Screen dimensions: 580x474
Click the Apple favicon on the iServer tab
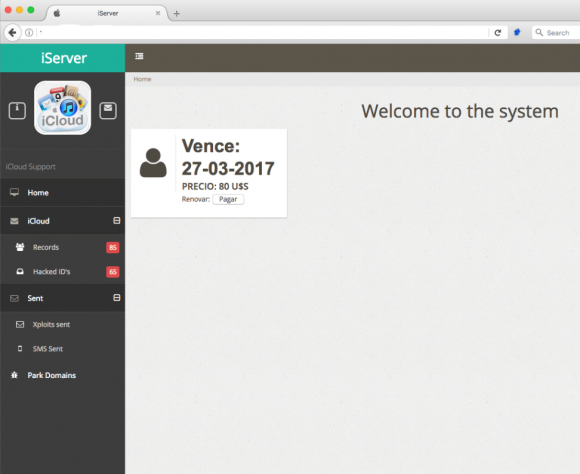tap(57, 13)
